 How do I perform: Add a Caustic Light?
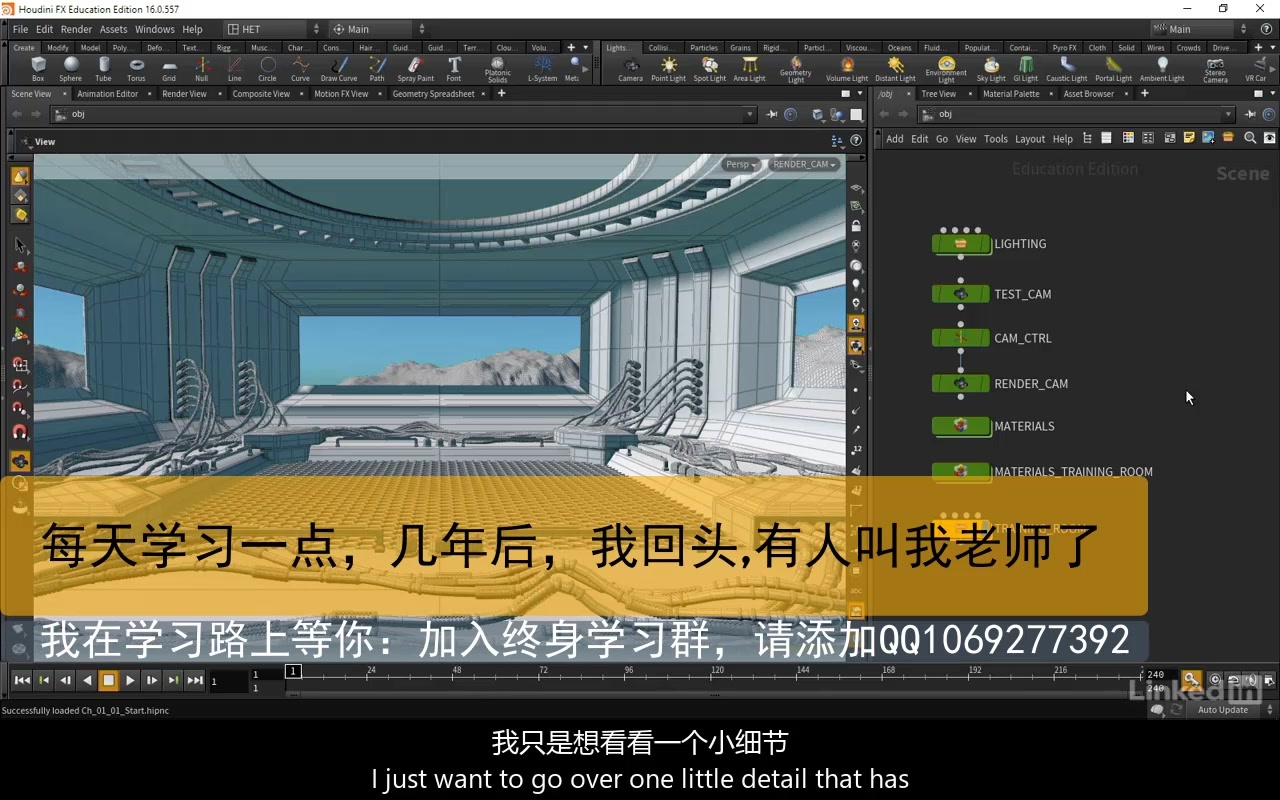tap(1067, 69)
